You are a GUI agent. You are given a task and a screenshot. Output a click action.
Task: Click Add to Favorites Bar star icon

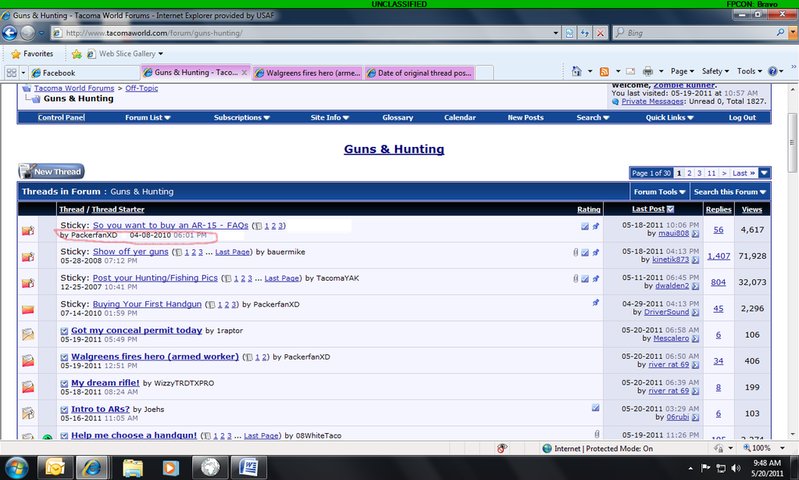tap(76, 54)
